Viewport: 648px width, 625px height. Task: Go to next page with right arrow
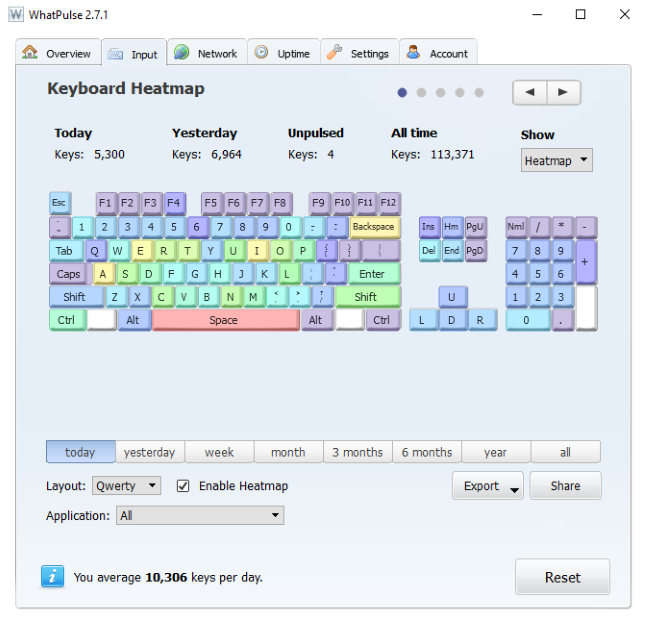[563, 92]
